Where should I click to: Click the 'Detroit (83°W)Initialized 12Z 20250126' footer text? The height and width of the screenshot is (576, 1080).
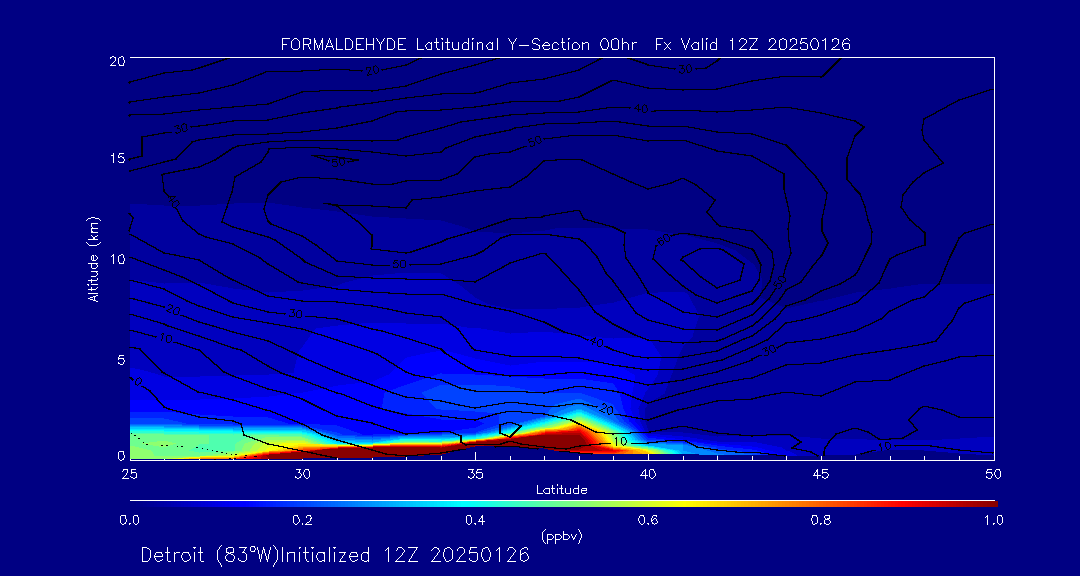point(335,555)
